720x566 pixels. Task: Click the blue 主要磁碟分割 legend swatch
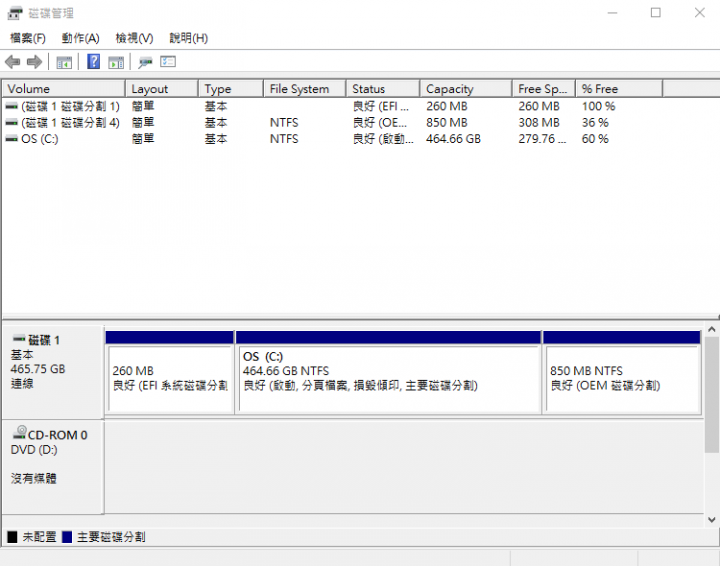[67, 537]
